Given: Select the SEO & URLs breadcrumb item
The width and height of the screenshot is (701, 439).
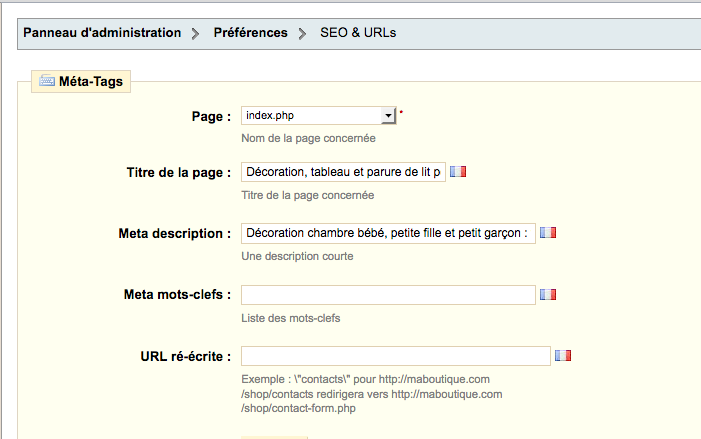Looking at the screenshot, I should [358, 33].
